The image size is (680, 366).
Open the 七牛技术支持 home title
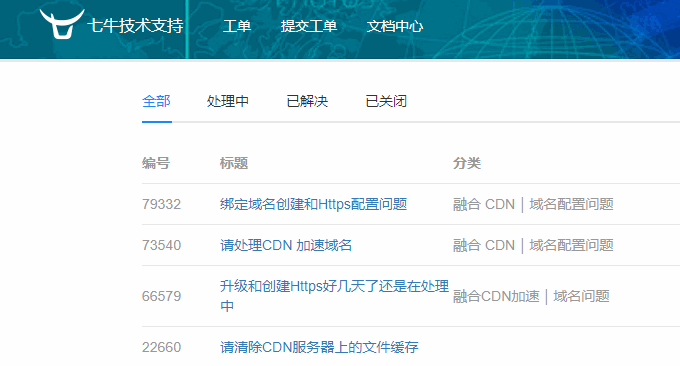pos(135,26)
